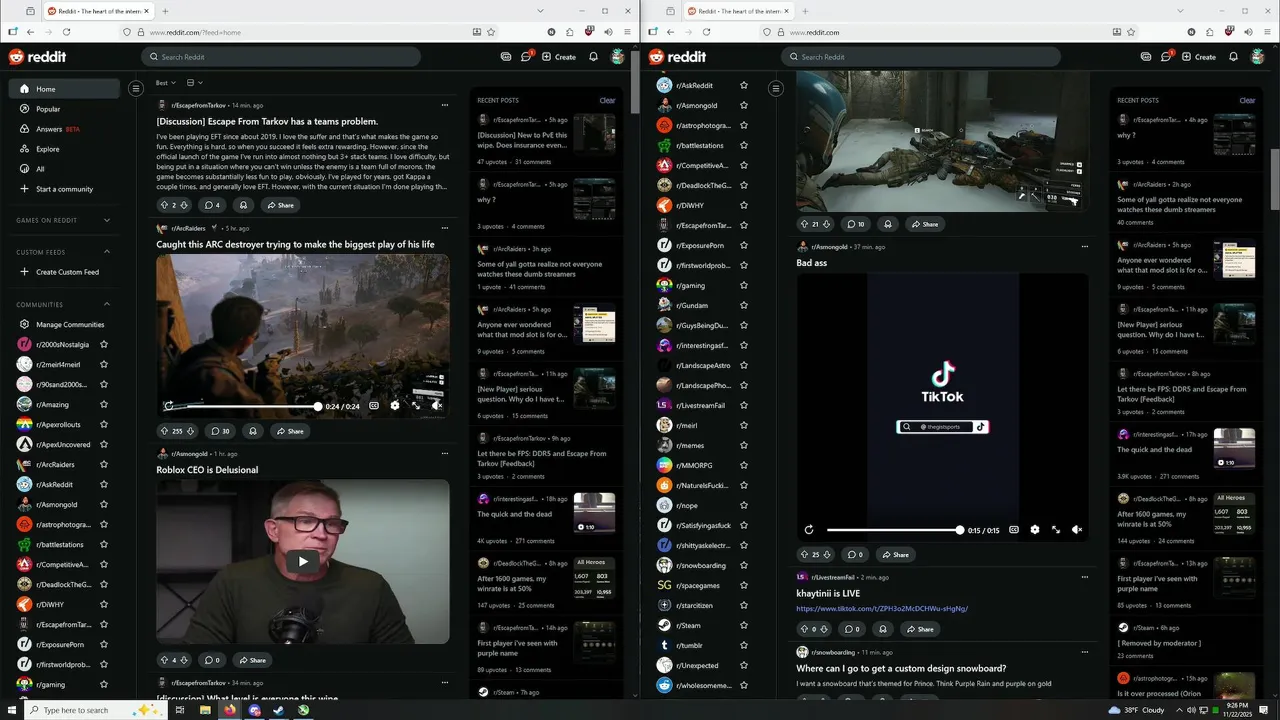Fullscreen the Bad ass video in right window
Image resolution: width=1280 pixels, height=720 pixels.
pos(1056,530)
